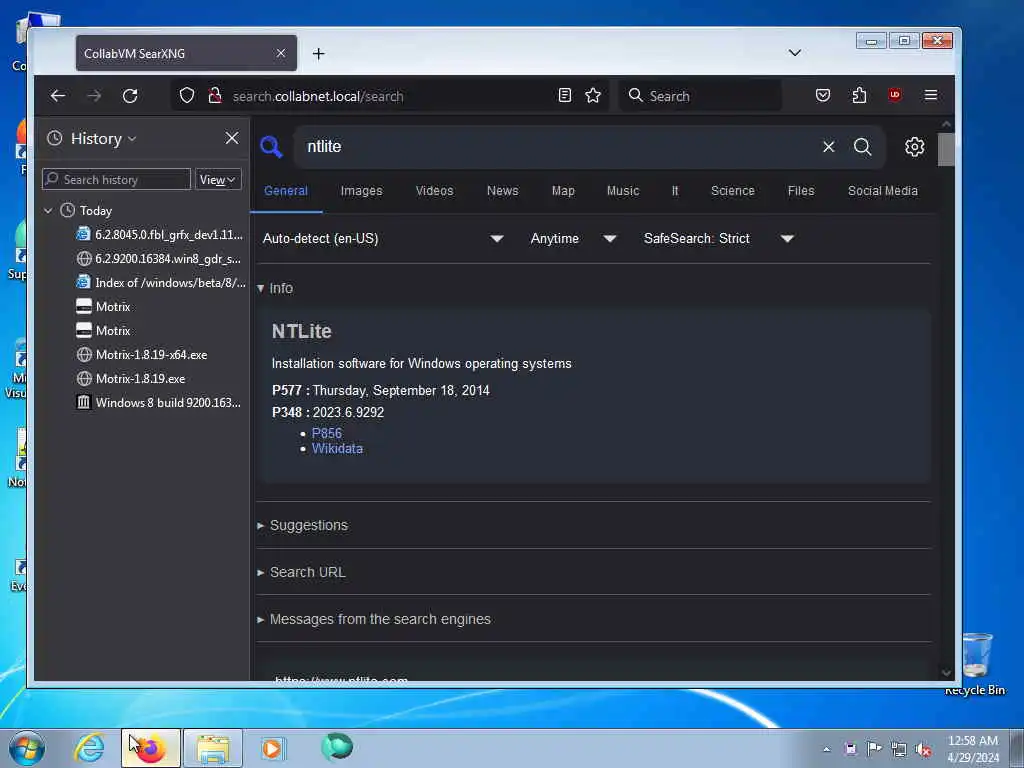Open the SafeSearch: Strict dropdown
Image resolution: width=1024 pixels, height=768 pixels.
click(x=718, y=238)
